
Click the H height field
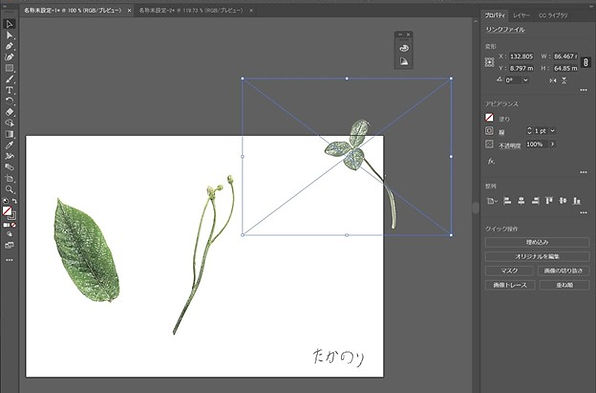566,68
